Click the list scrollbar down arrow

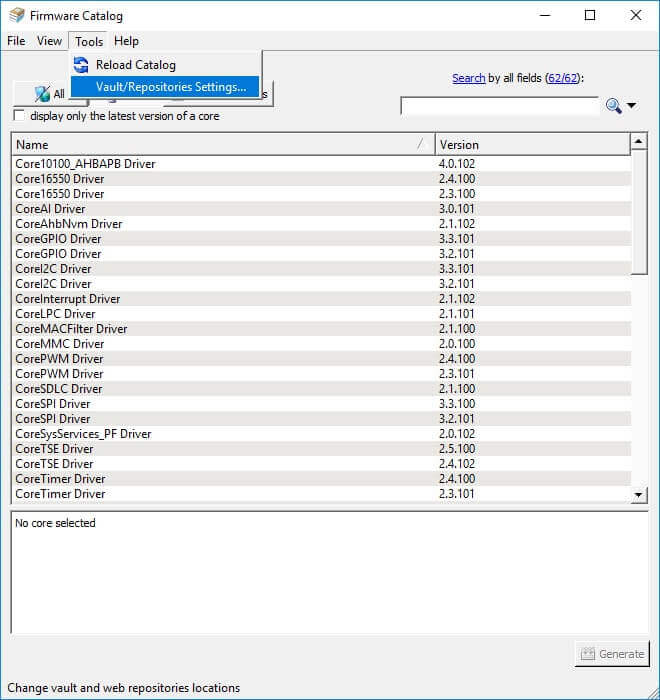coord(639,494)
